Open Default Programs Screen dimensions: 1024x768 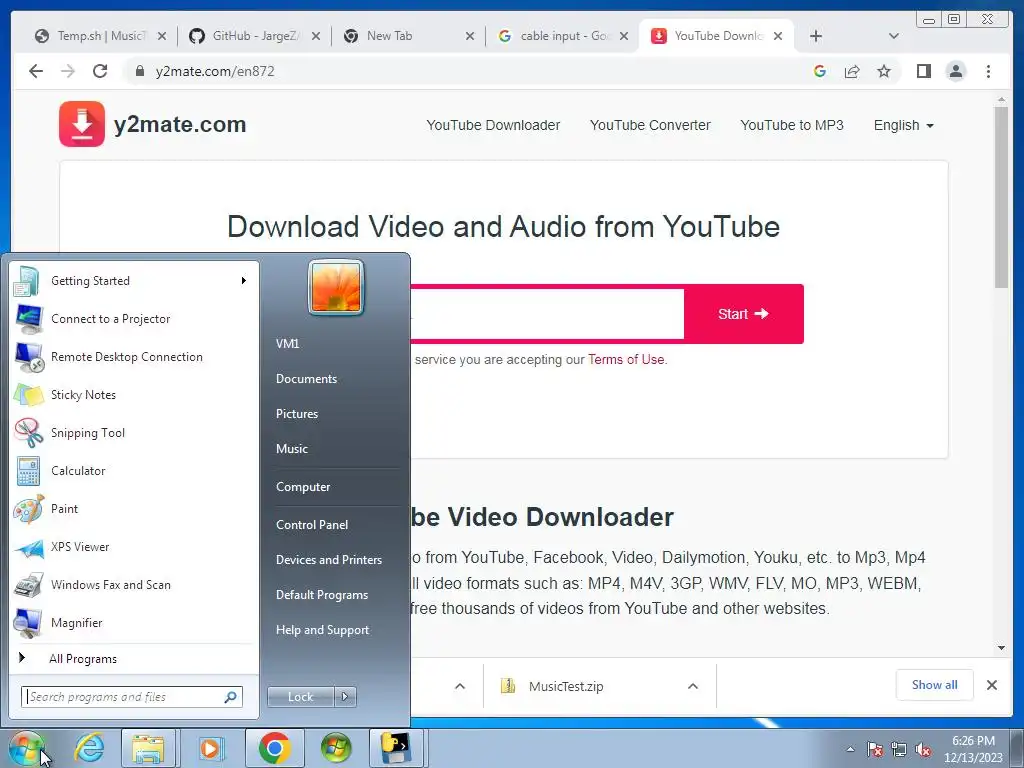(321, 595)
